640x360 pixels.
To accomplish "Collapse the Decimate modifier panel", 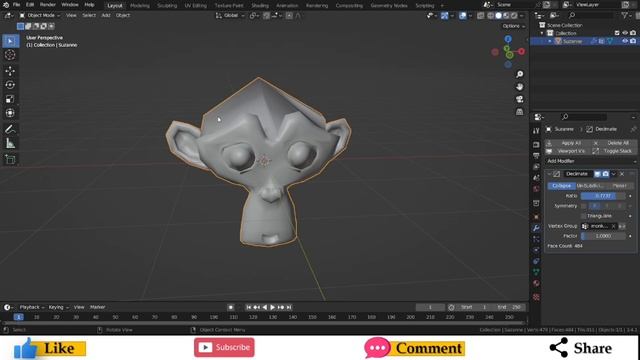I will (549, 174).
